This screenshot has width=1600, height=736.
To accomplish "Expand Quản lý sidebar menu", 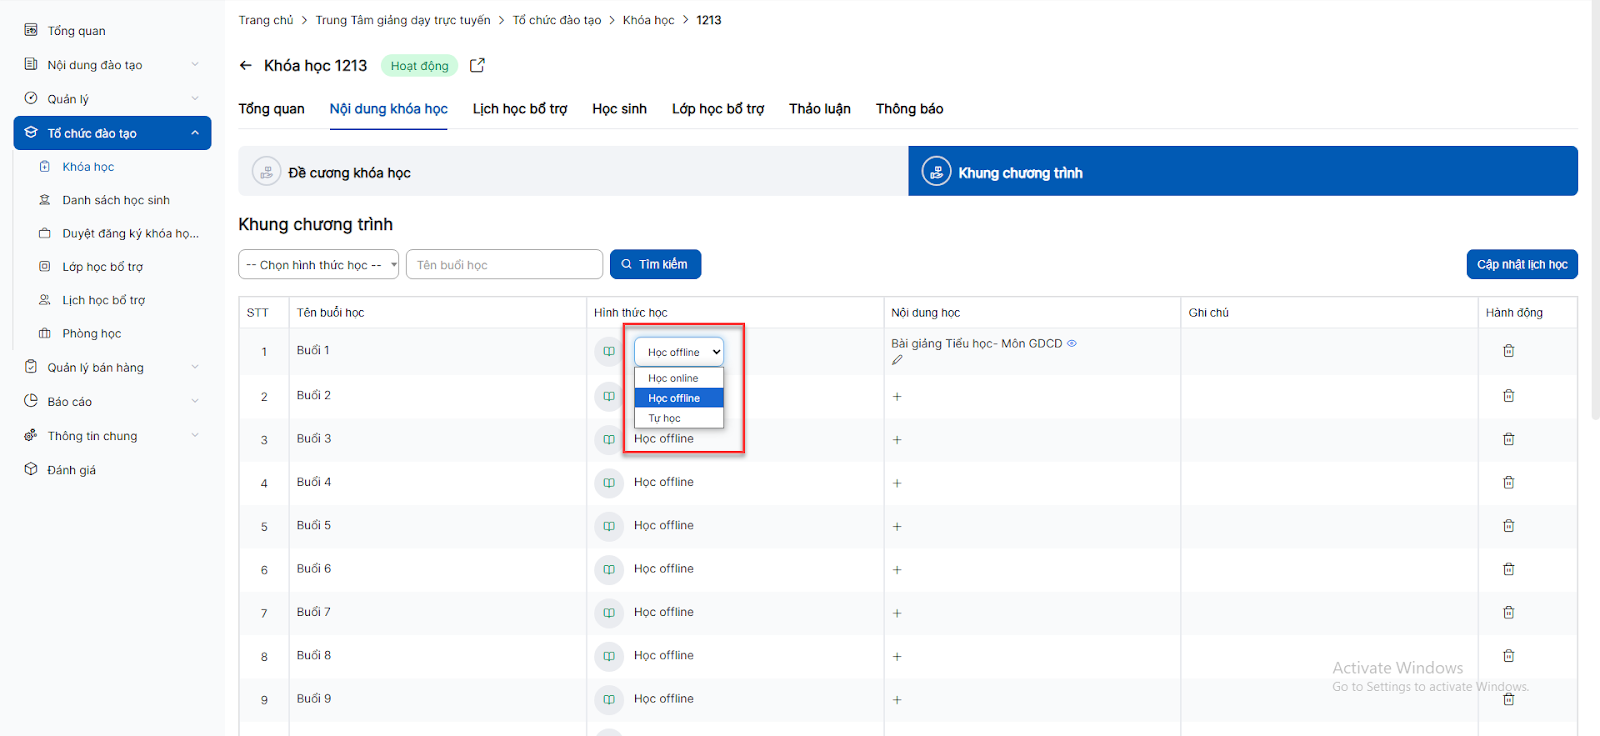I will pos(195,98).
